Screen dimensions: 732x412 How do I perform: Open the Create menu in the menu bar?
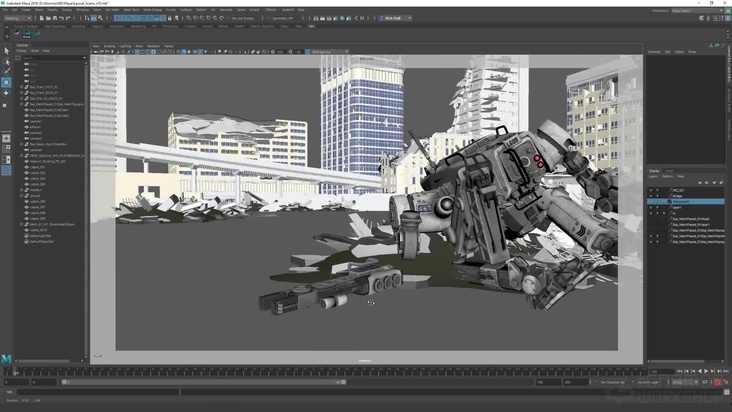click(26, 9)
